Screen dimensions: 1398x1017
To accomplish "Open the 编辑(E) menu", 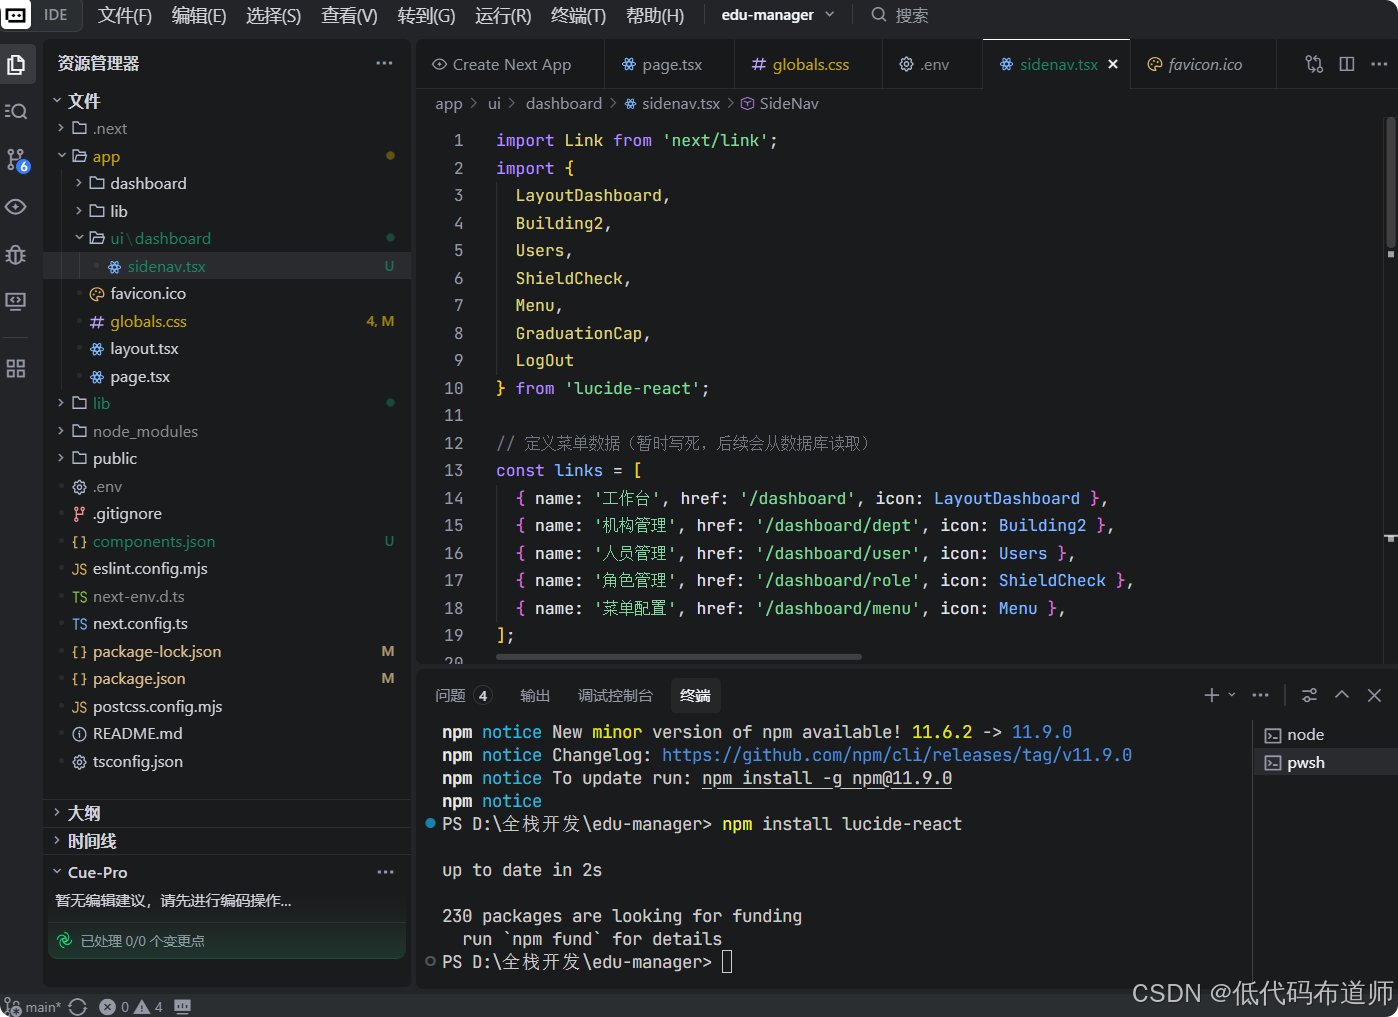I will [x=199, y=15].
